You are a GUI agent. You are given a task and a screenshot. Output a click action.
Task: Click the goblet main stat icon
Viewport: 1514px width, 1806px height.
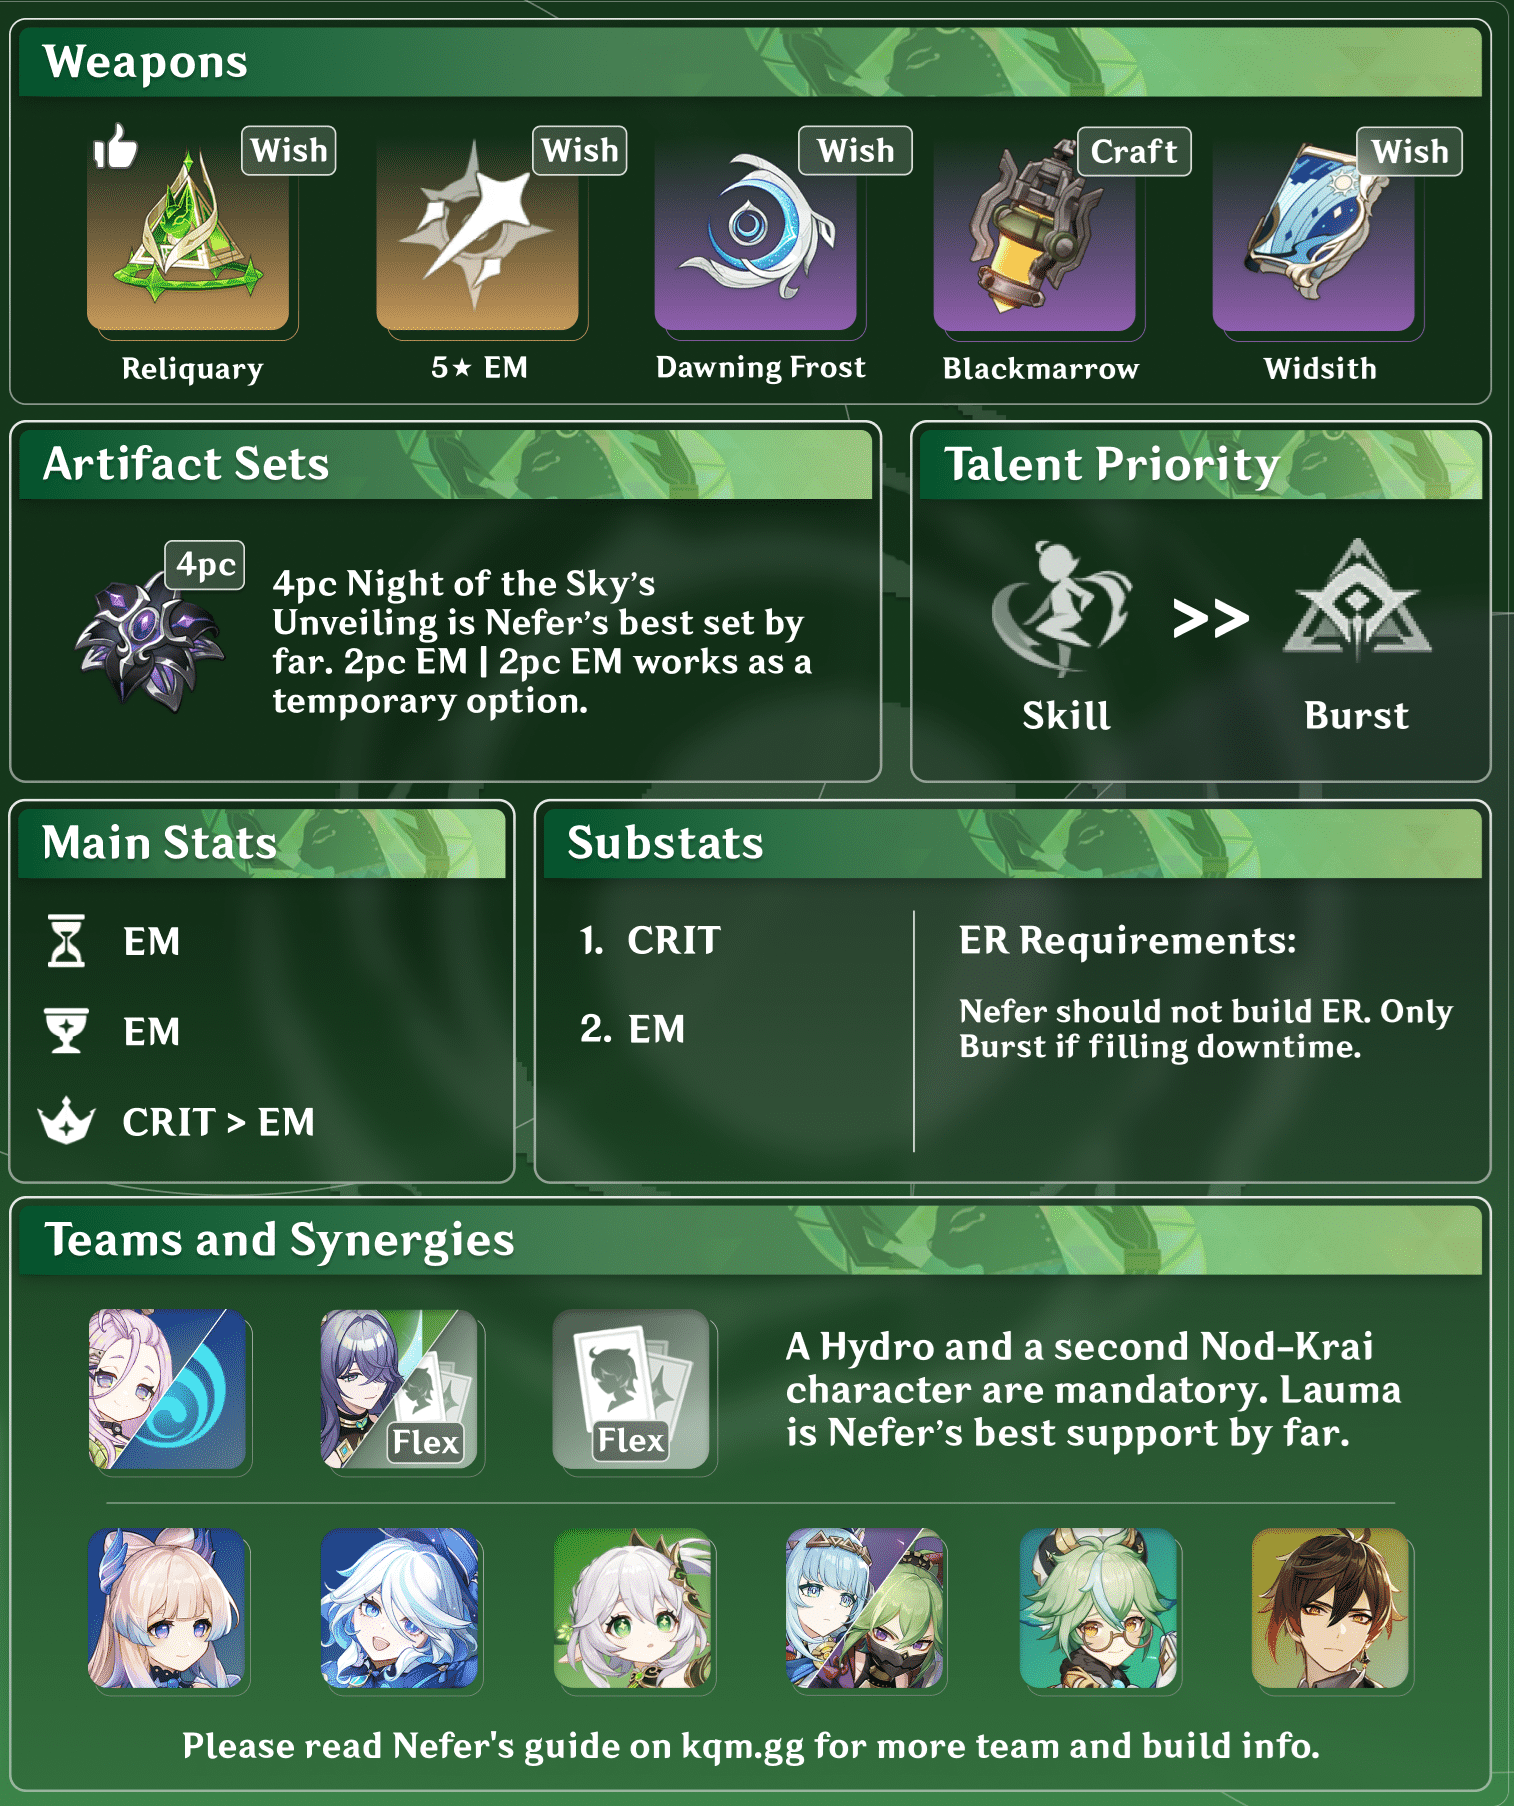[67, 1031]
